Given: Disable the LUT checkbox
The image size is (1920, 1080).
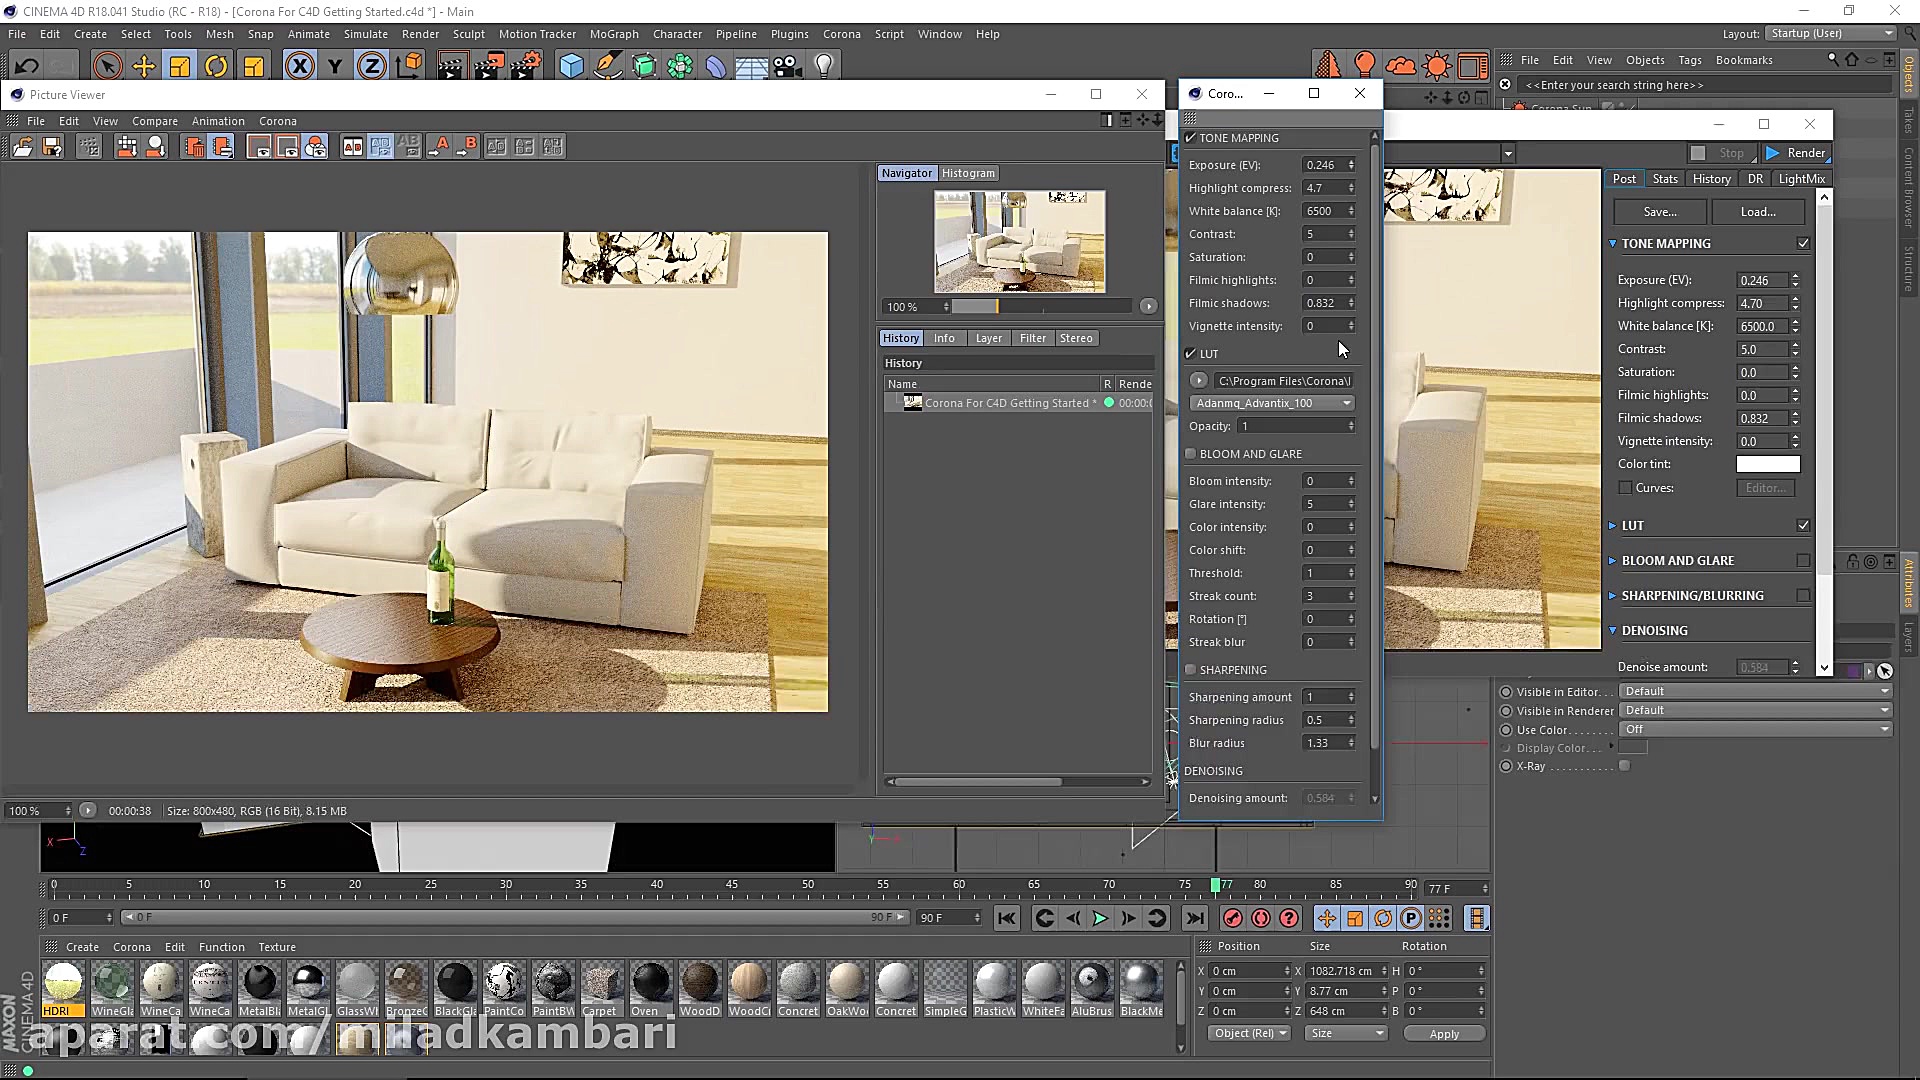Looking at the screenshot, I should pos(1192,353).
